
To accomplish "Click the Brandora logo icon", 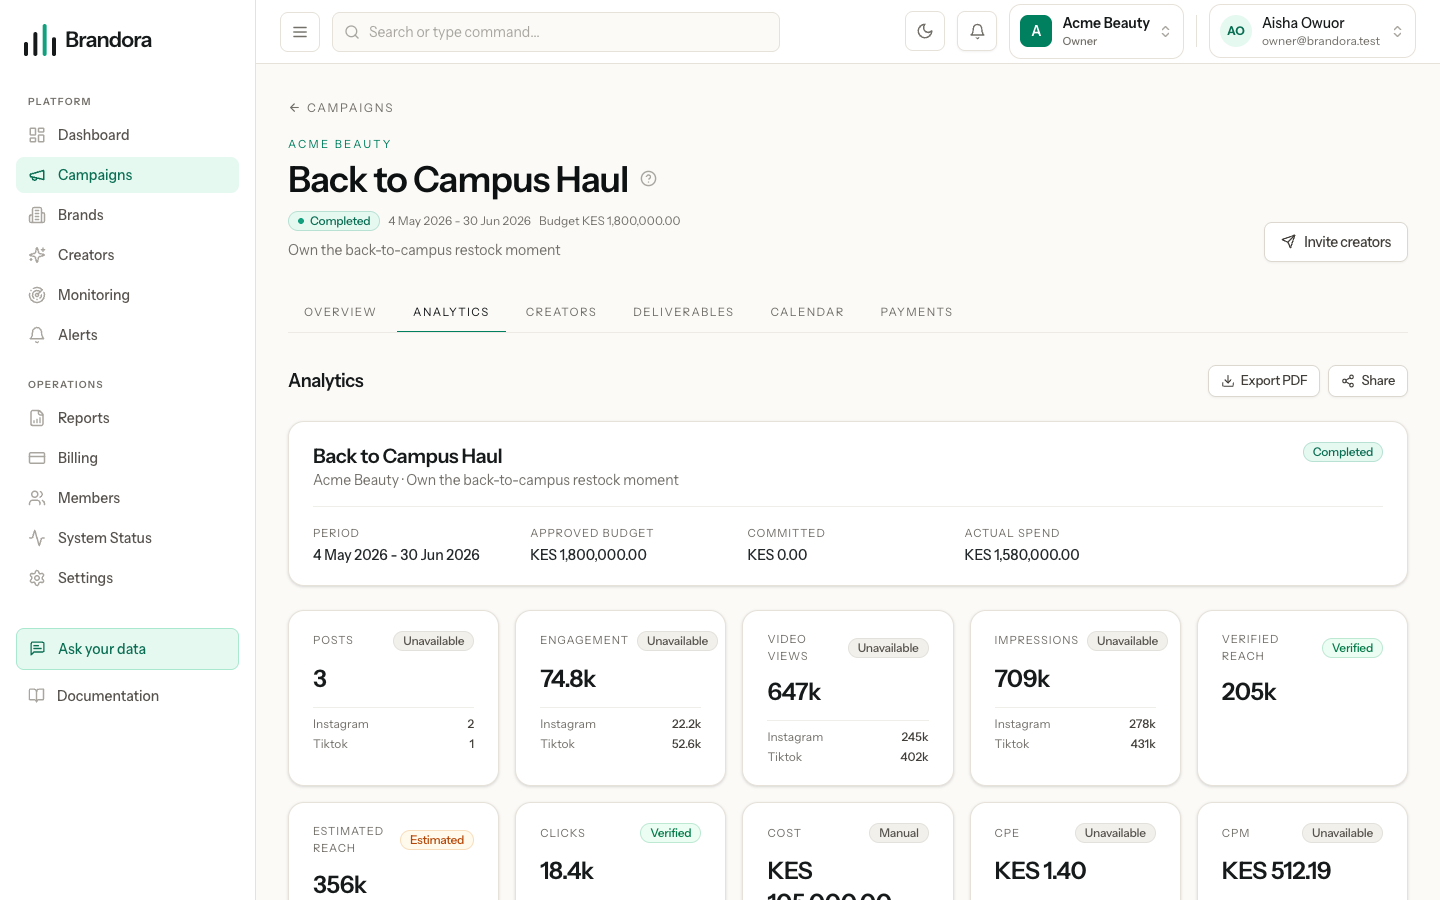I will (40, 40).
